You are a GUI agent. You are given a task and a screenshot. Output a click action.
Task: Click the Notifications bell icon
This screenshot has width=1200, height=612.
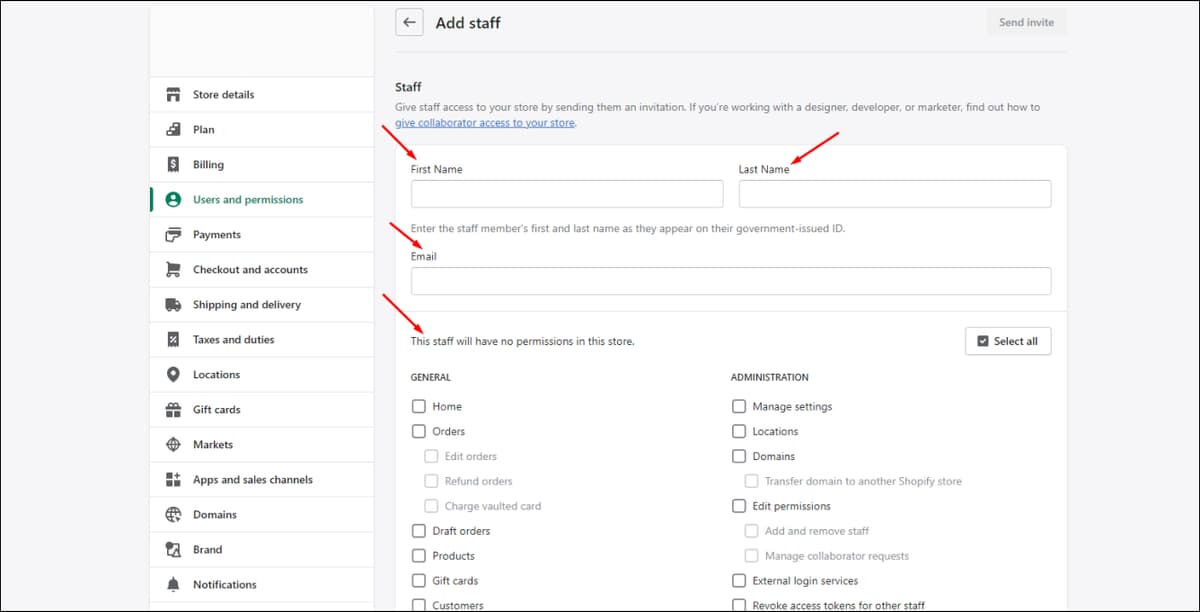click(173, 585)
